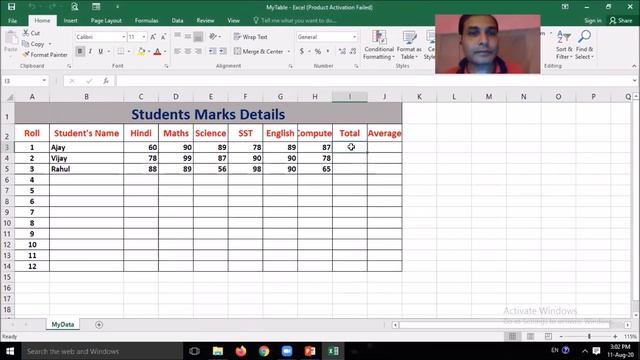Apply the red Font Color A
The width and height of the screenshot is (640, 360).
pos(157,51)
